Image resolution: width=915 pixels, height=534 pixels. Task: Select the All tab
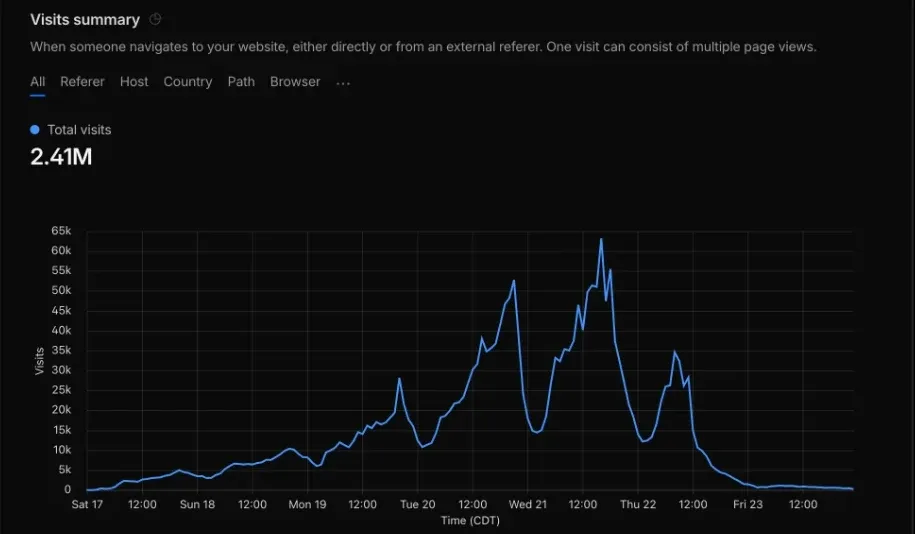coord(37,82)
